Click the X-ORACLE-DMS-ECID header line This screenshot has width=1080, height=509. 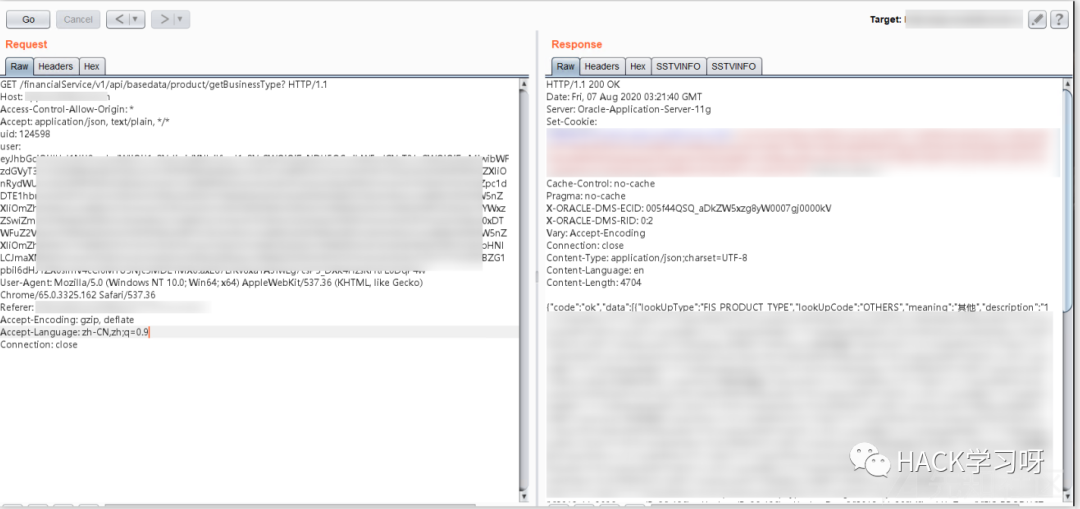tap(689, 209)
